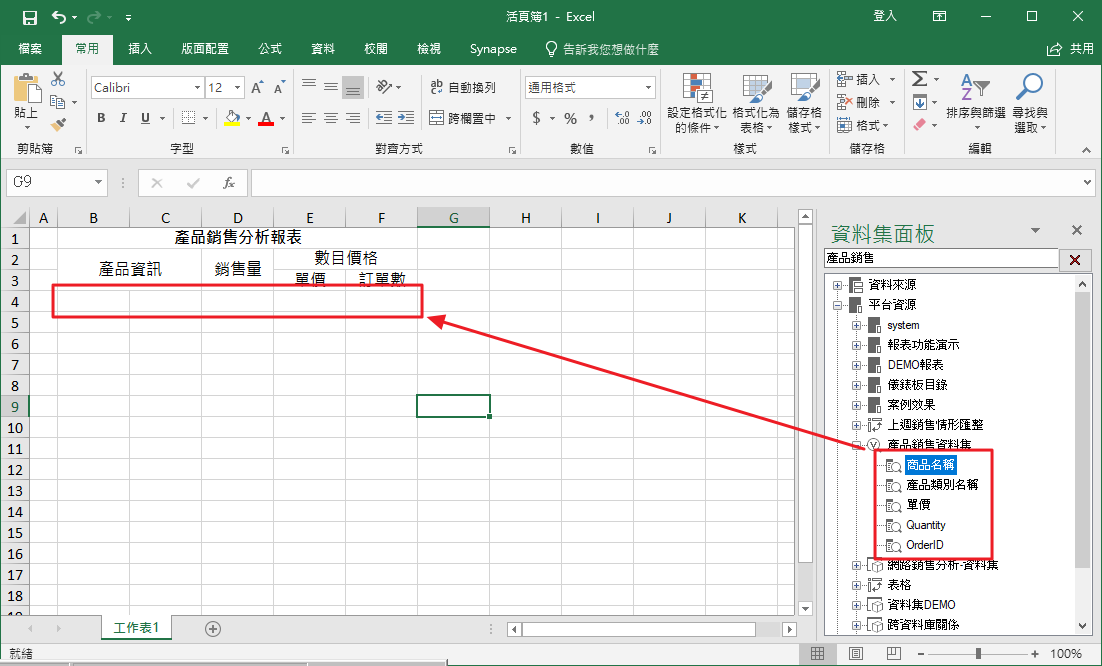
Task: Open the 公式 ribbon tab
Action: 270,49
